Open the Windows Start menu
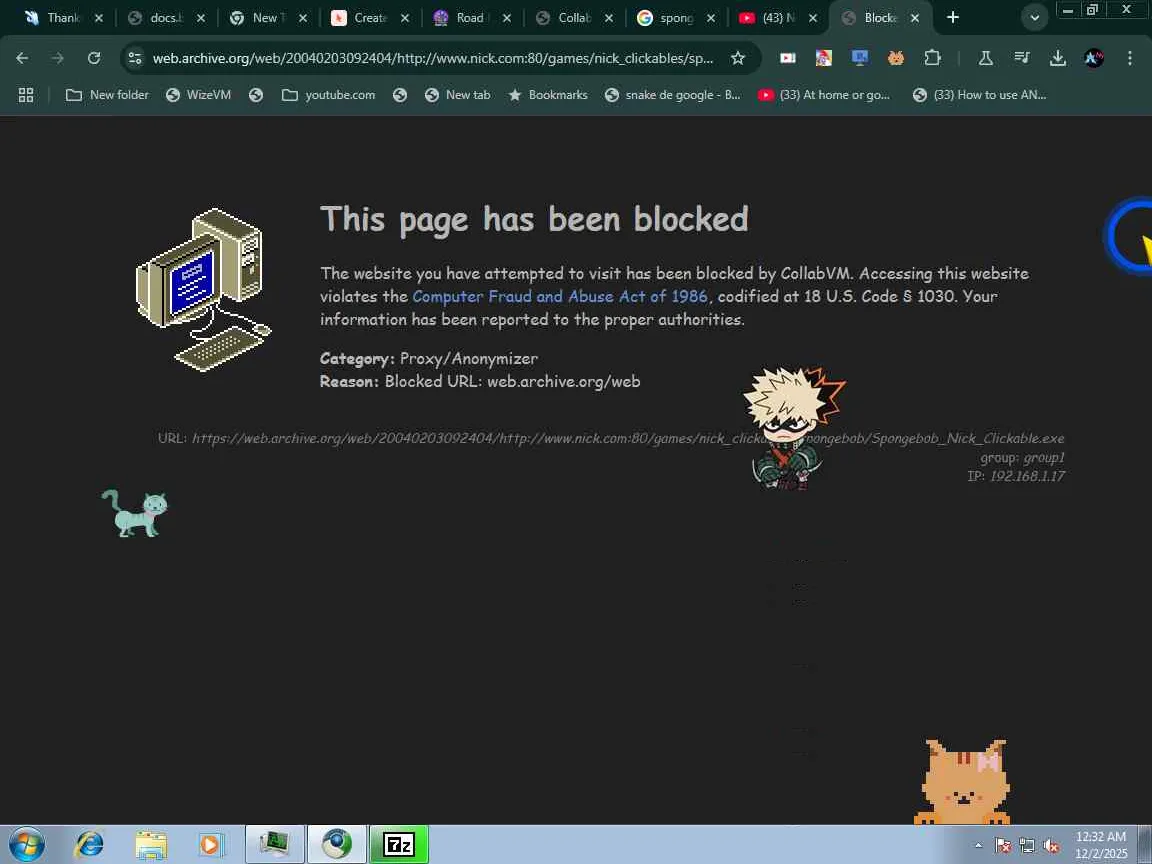 [26, 845]
